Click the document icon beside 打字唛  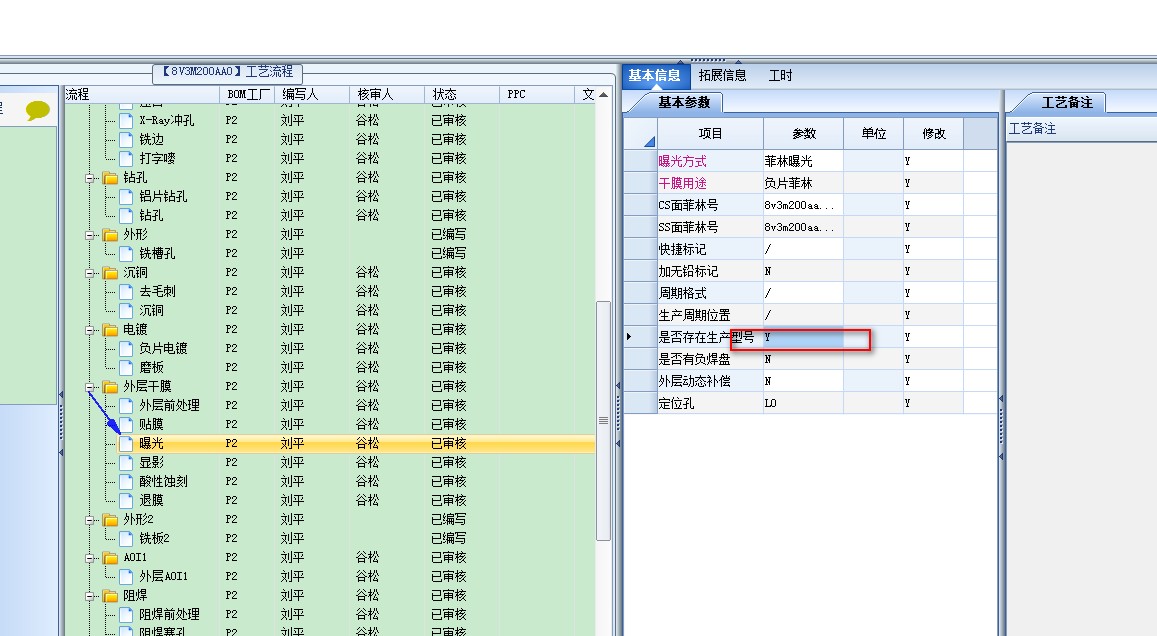coord(126,159)
